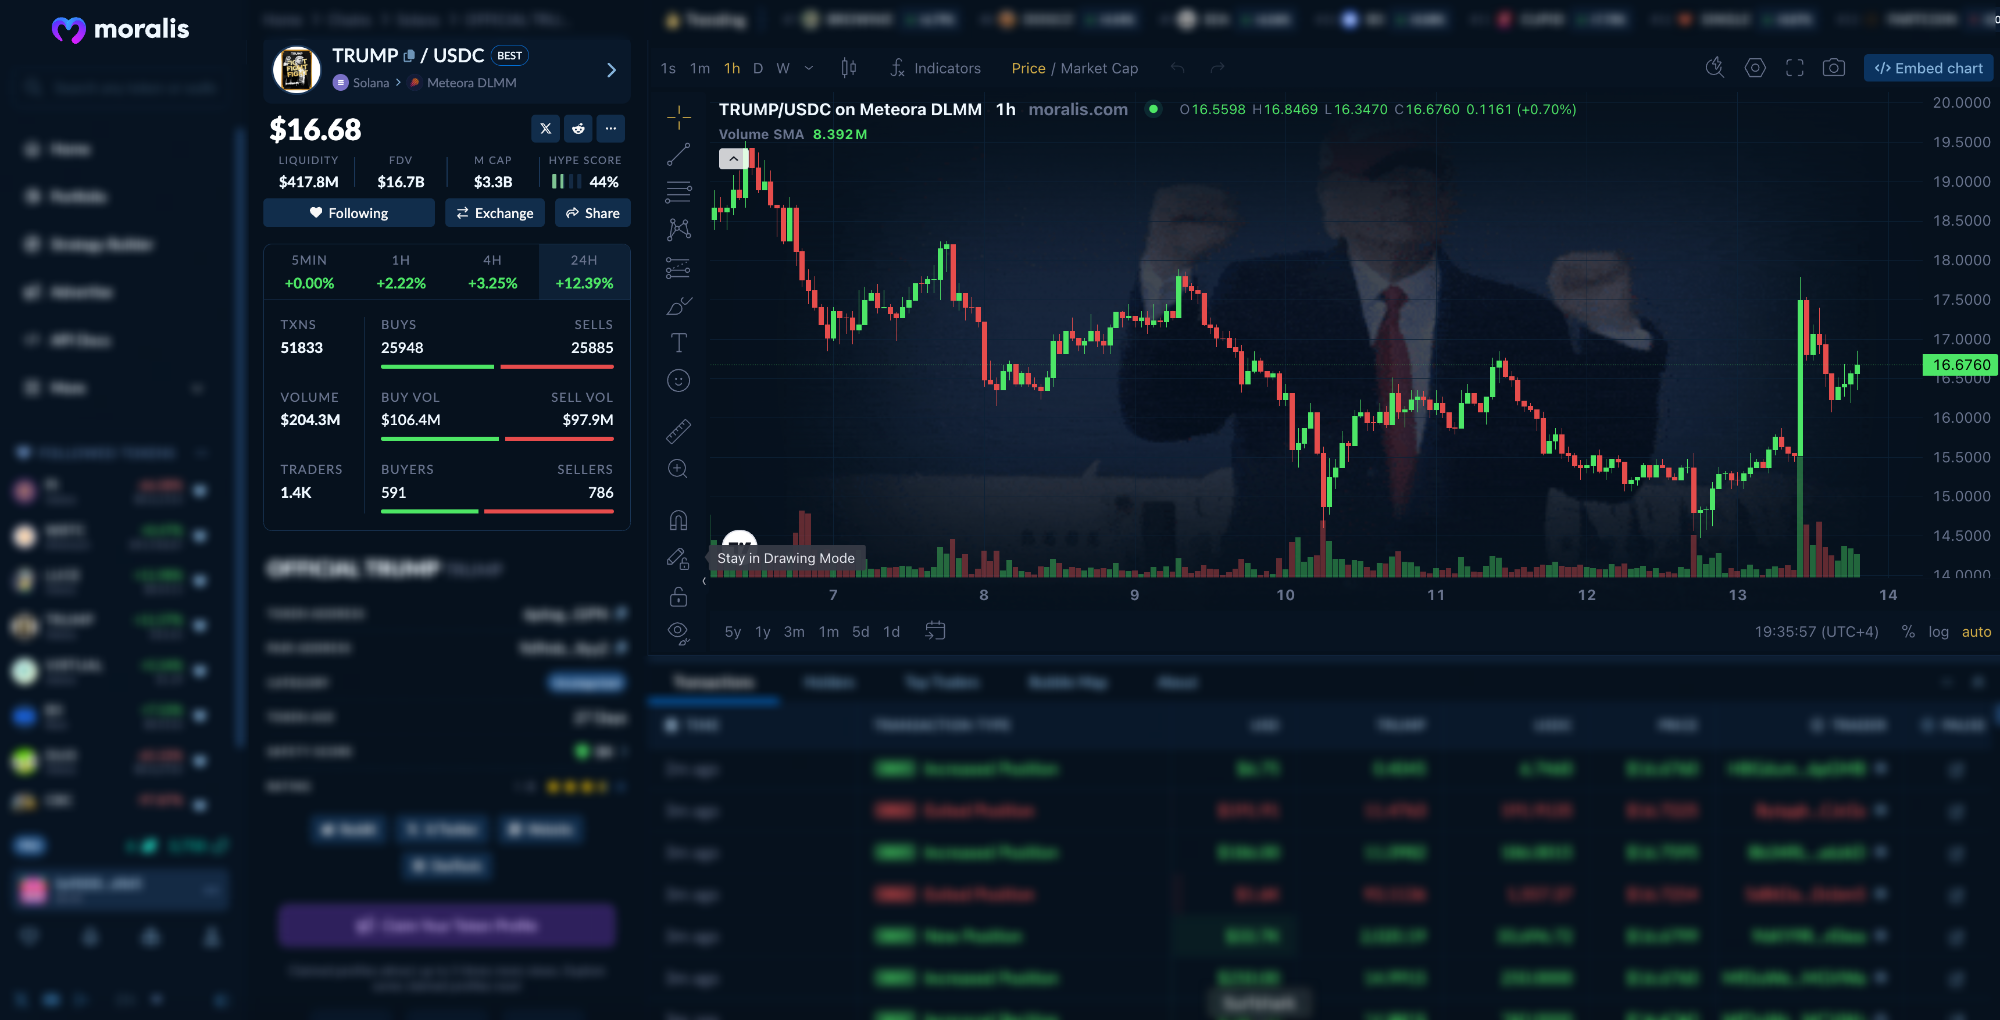
Task: Switch stats to the 4H tab
Action: 492,271
